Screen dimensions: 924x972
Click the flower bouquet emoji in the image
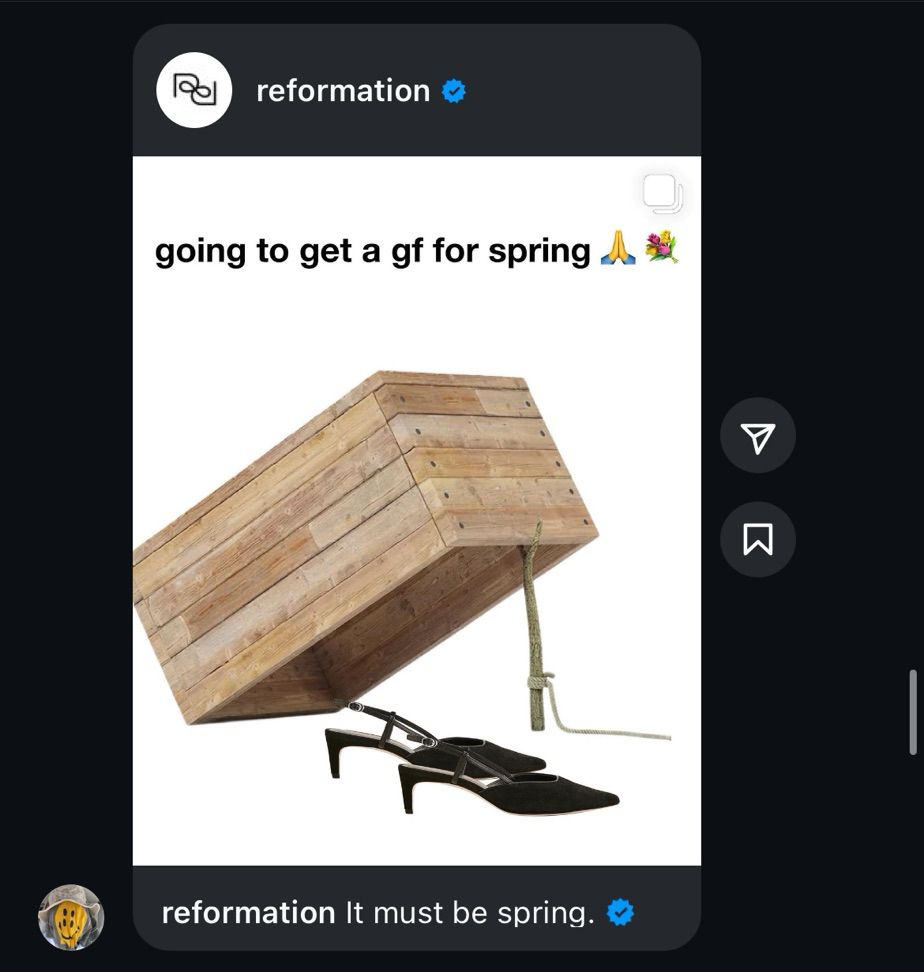tap(661, 247)
